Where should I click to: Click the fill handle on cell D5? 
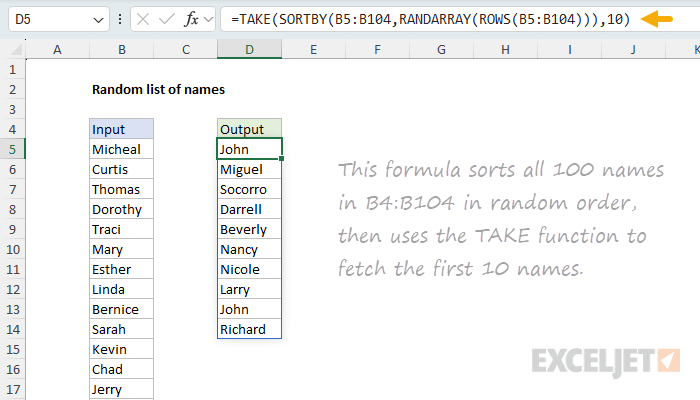(x=281, y=158)
